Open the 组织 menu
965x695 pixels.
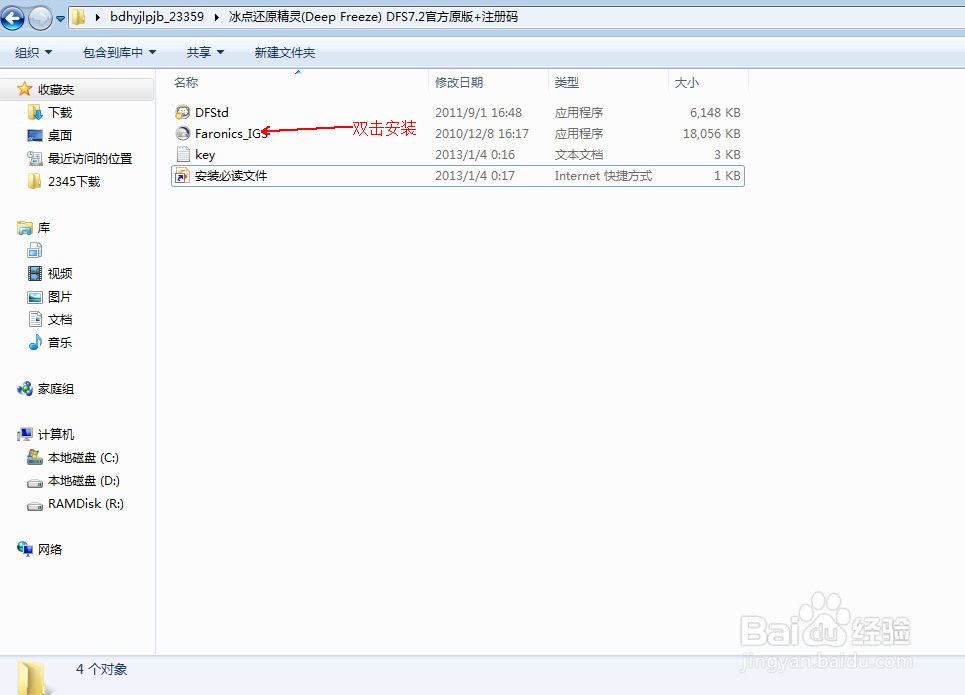33,53
